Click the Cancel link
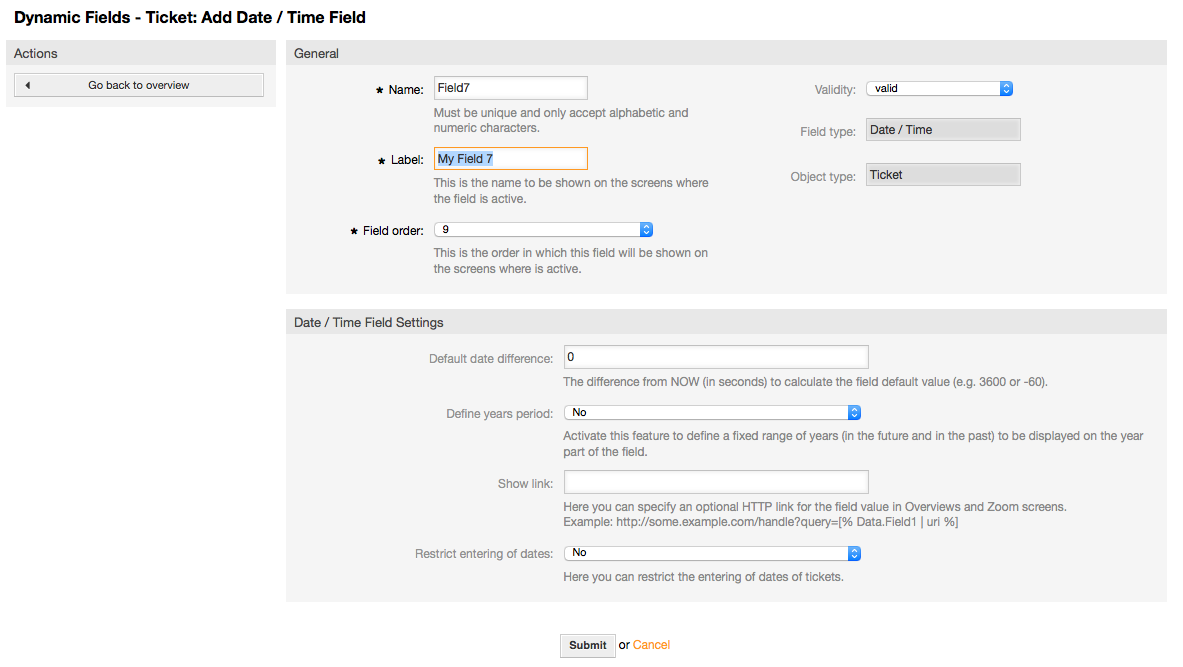The image size is (1183, 667). [x=651, y=645]
